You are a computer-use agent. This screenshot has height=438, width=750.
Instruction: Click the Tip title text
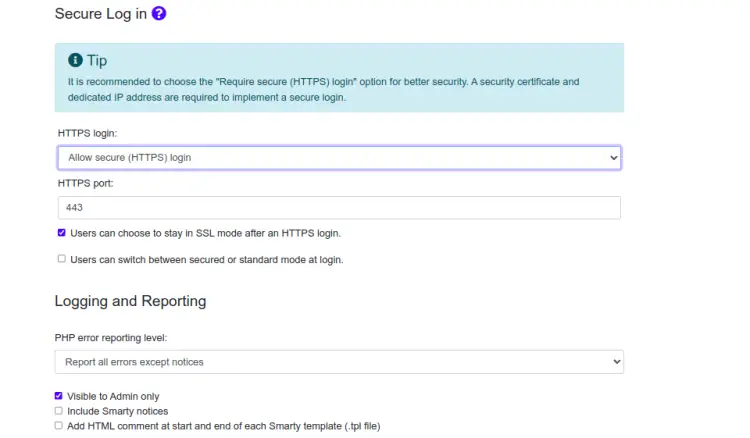click(97, 61)
